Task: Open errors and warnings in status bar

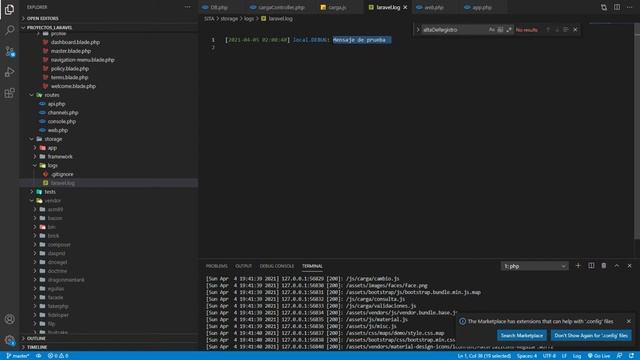Action: pos(58,356)
